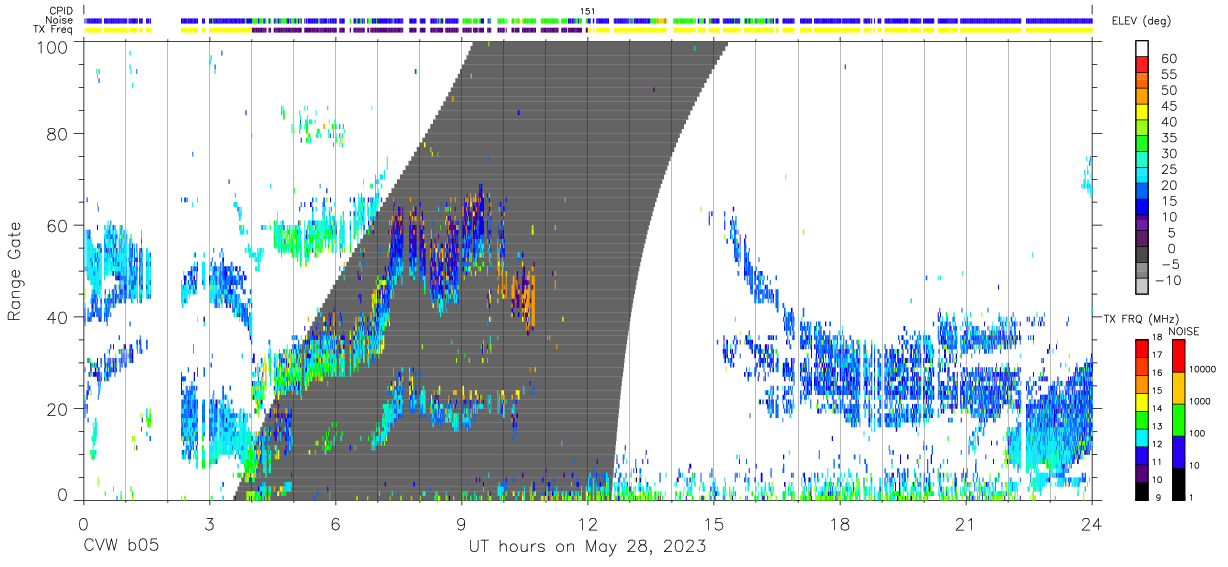Viewport: 1228px width, 567px height.
Task: Pick the light gray bottom ELEV segment
Action: point(1142,286)
